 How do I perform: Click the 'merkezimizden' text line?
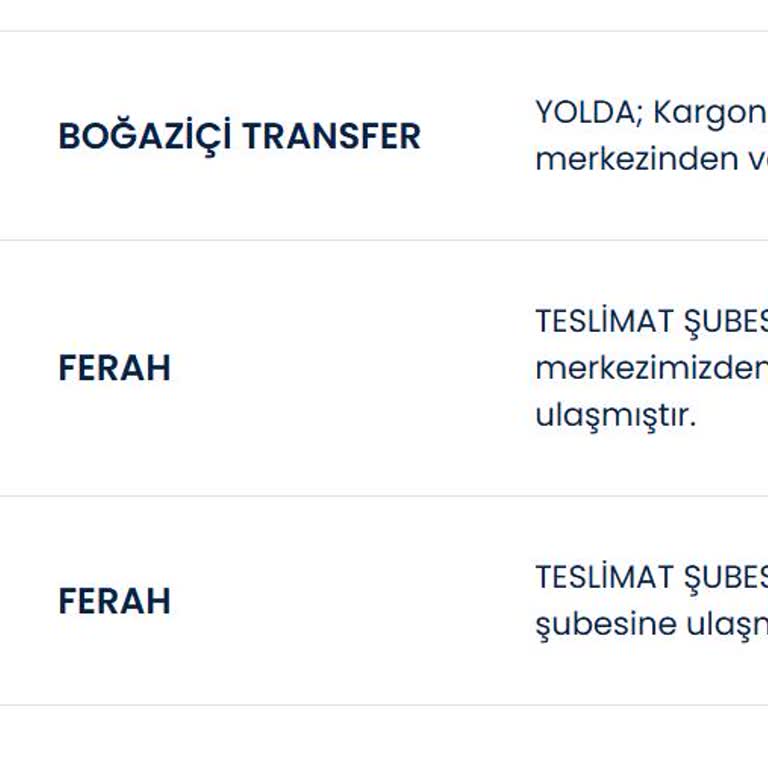tap(650, 368)
